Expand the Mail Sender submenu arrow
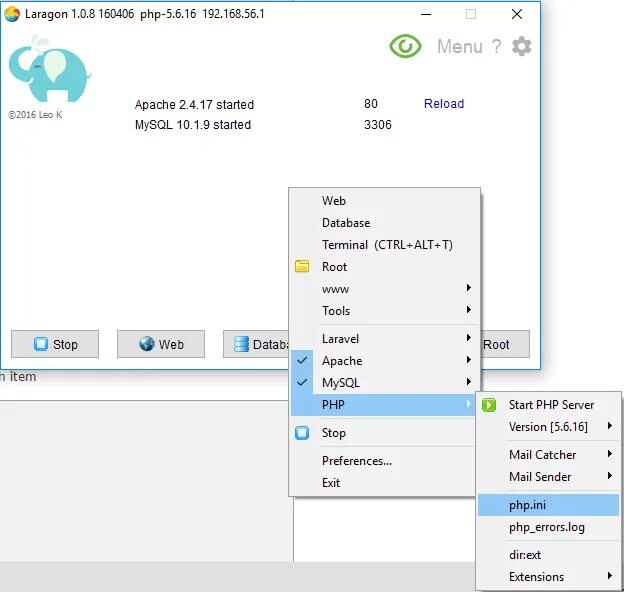Screen dimensions: 624x592 tap(609, 476)
